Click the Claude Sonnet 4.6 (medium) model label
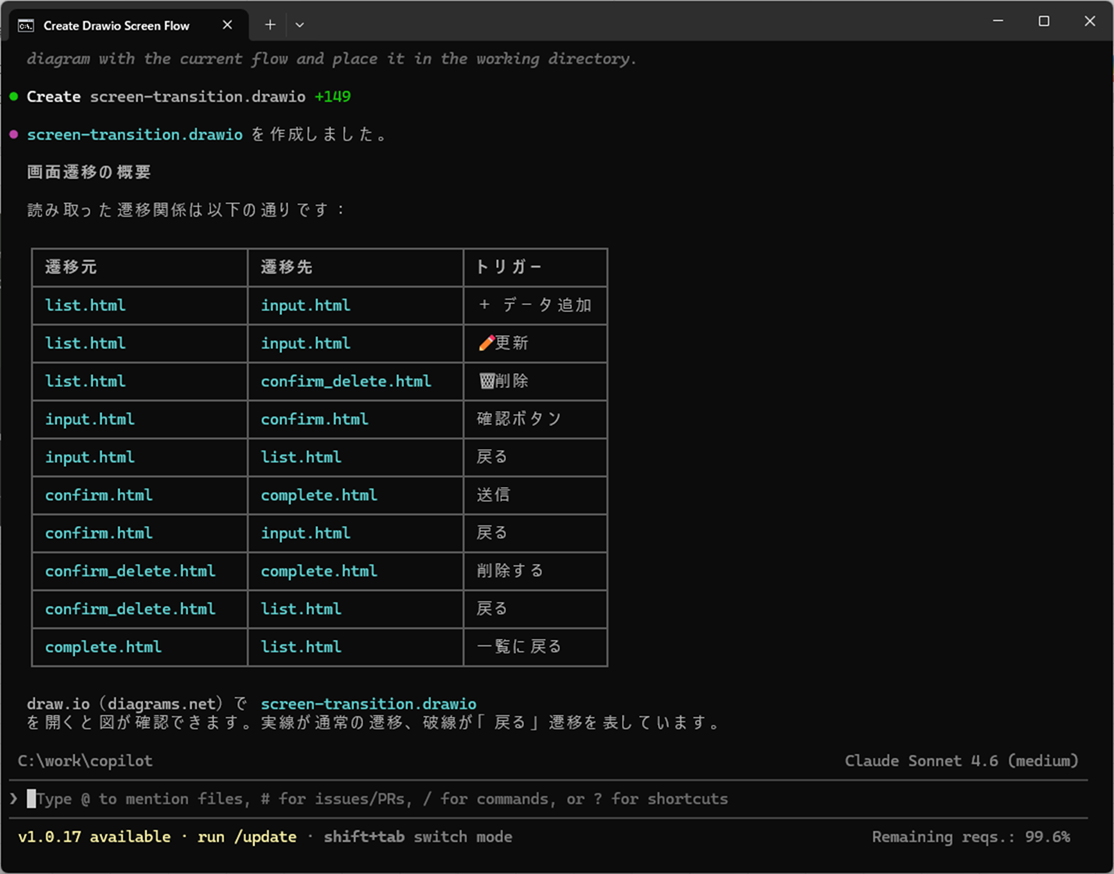Viewport: 1114px width, 874px height. tap(961, 761)
